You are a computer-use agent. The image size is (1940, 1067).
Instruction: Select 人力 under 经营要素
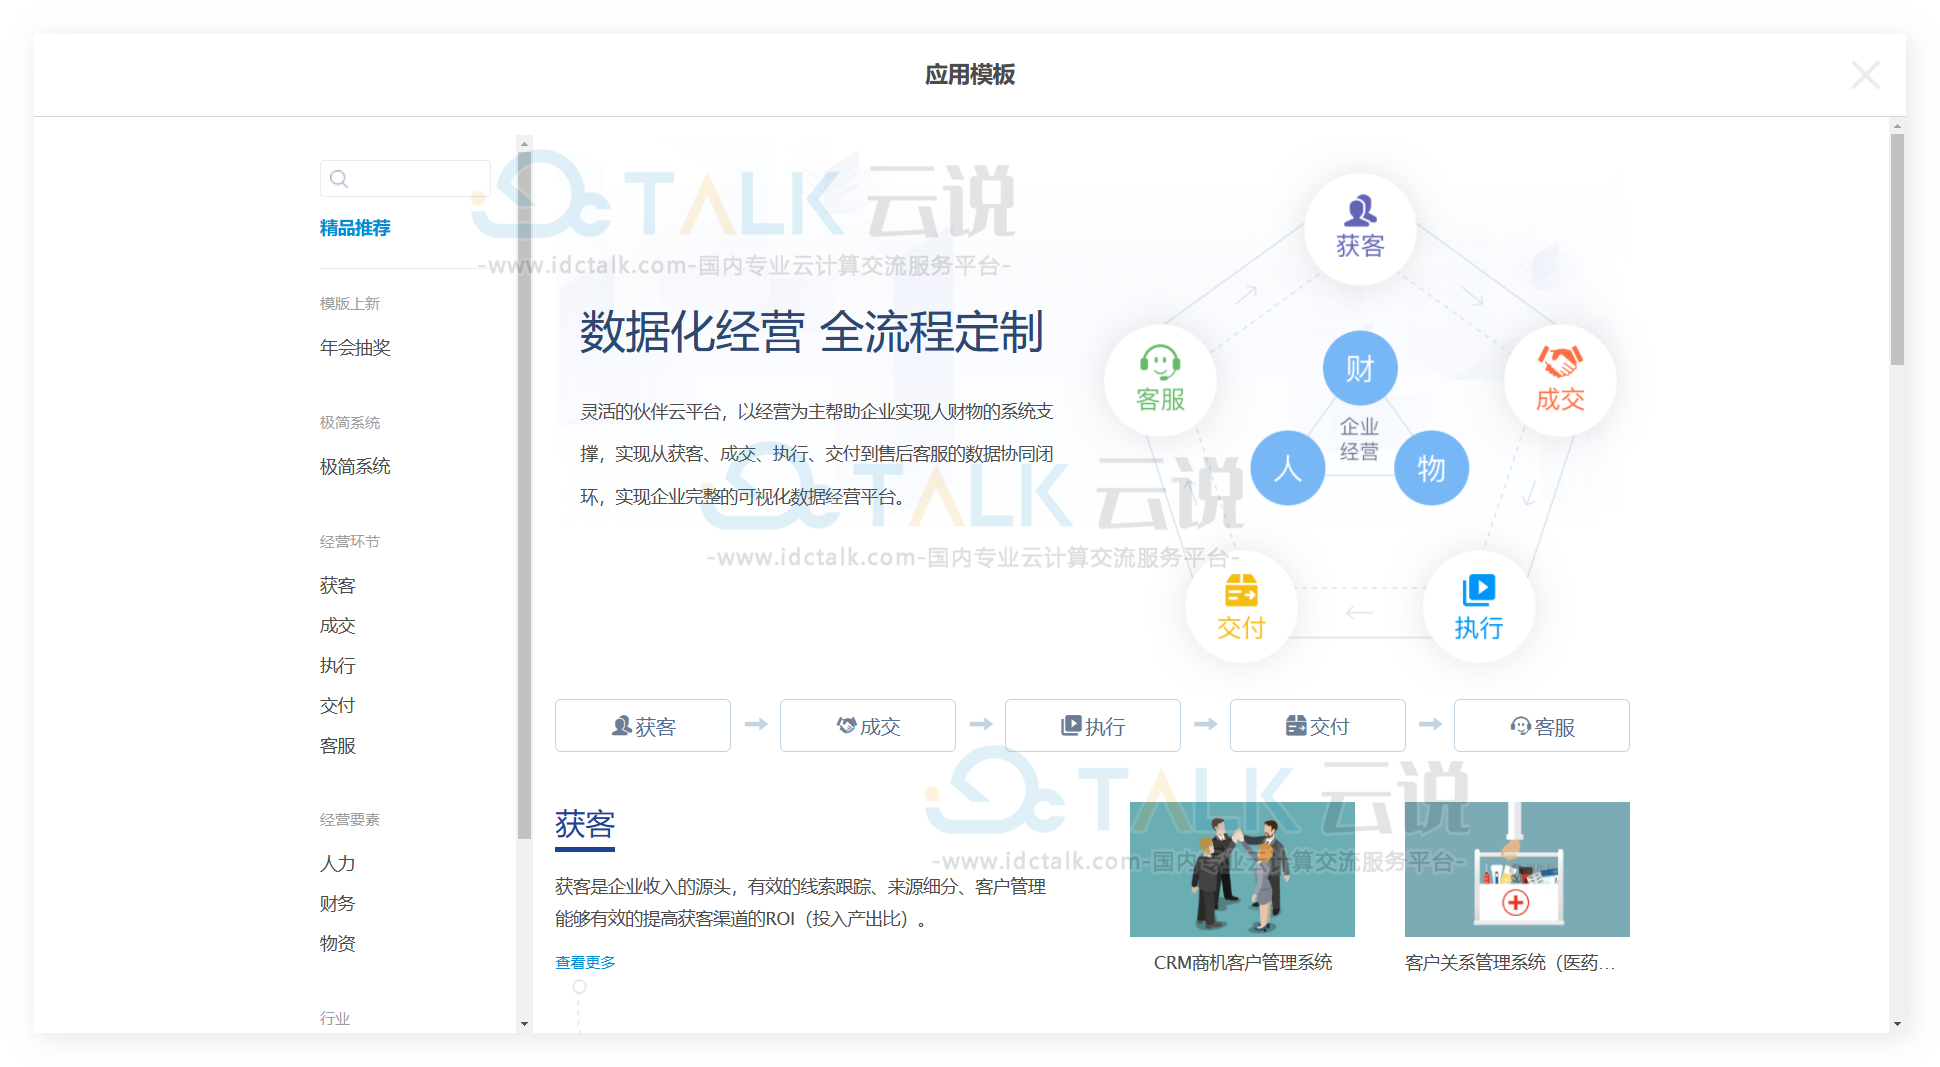[338, 863]
